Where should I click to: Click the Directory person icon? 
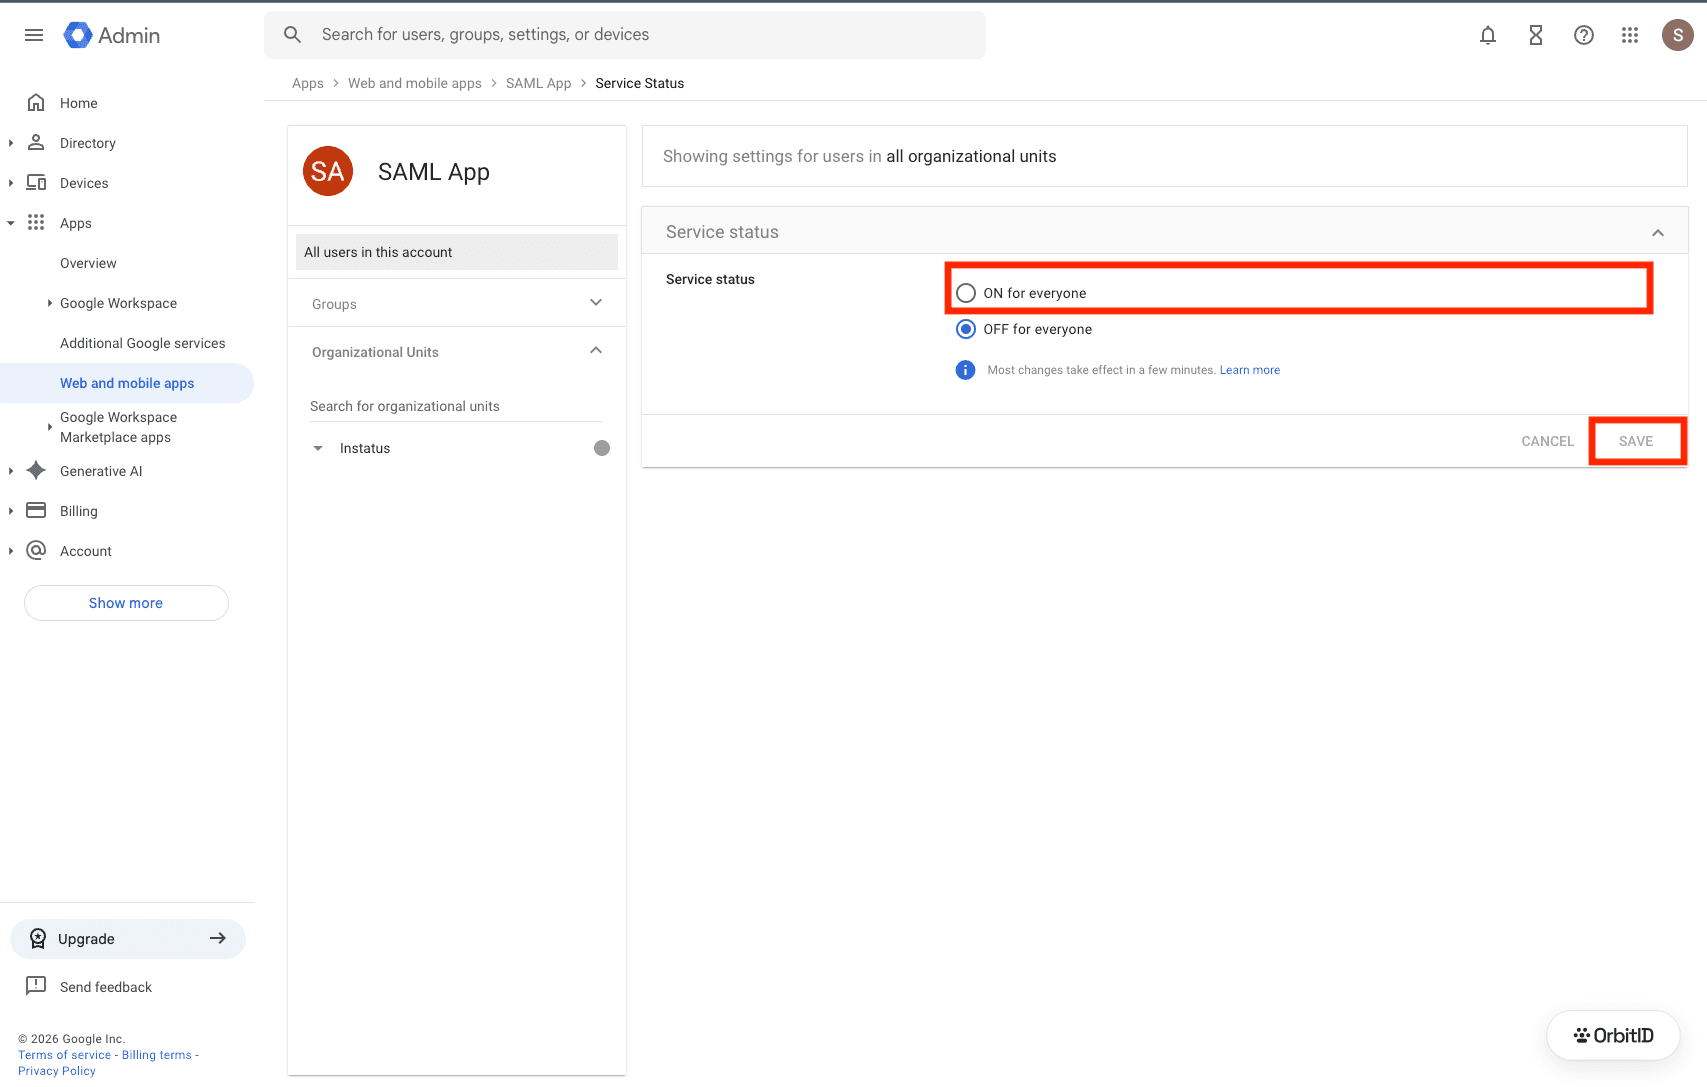pos(36,142)
